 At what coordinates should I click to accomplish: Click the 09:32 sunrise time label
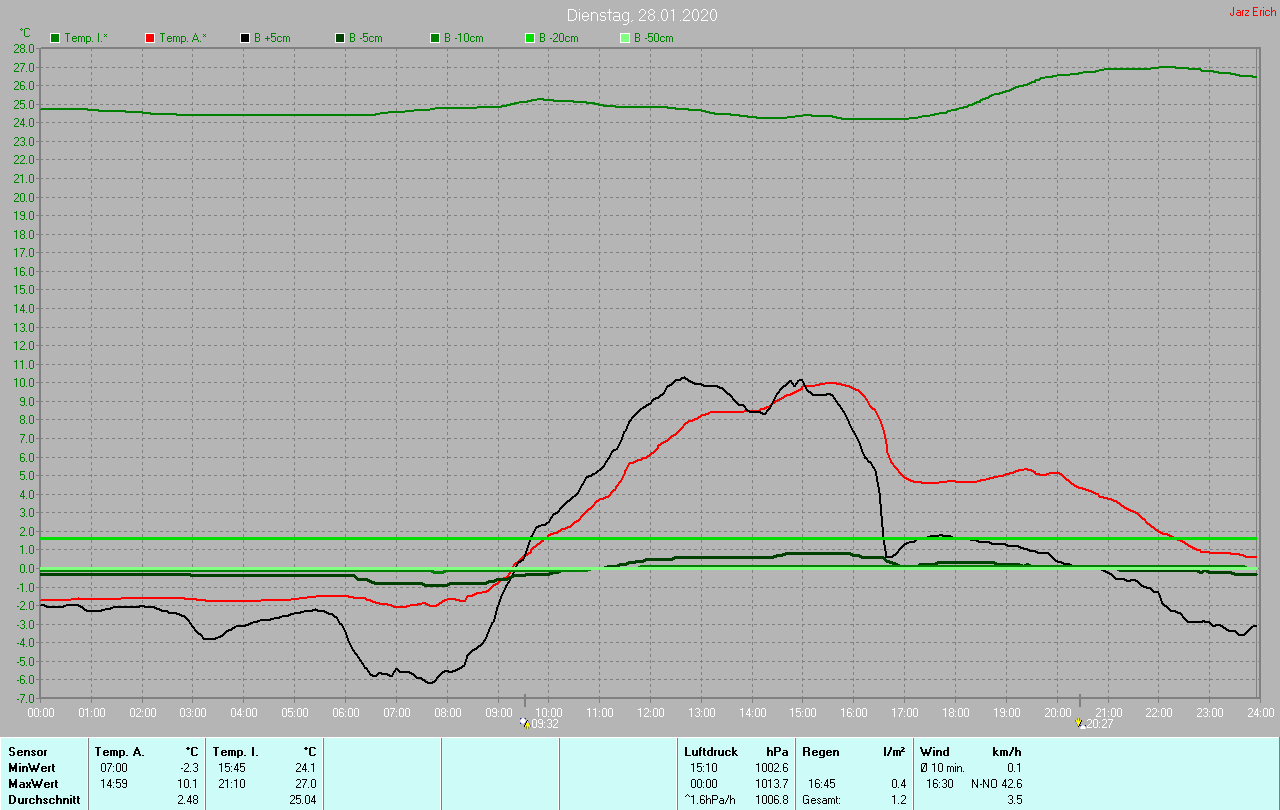coord(545,724)
